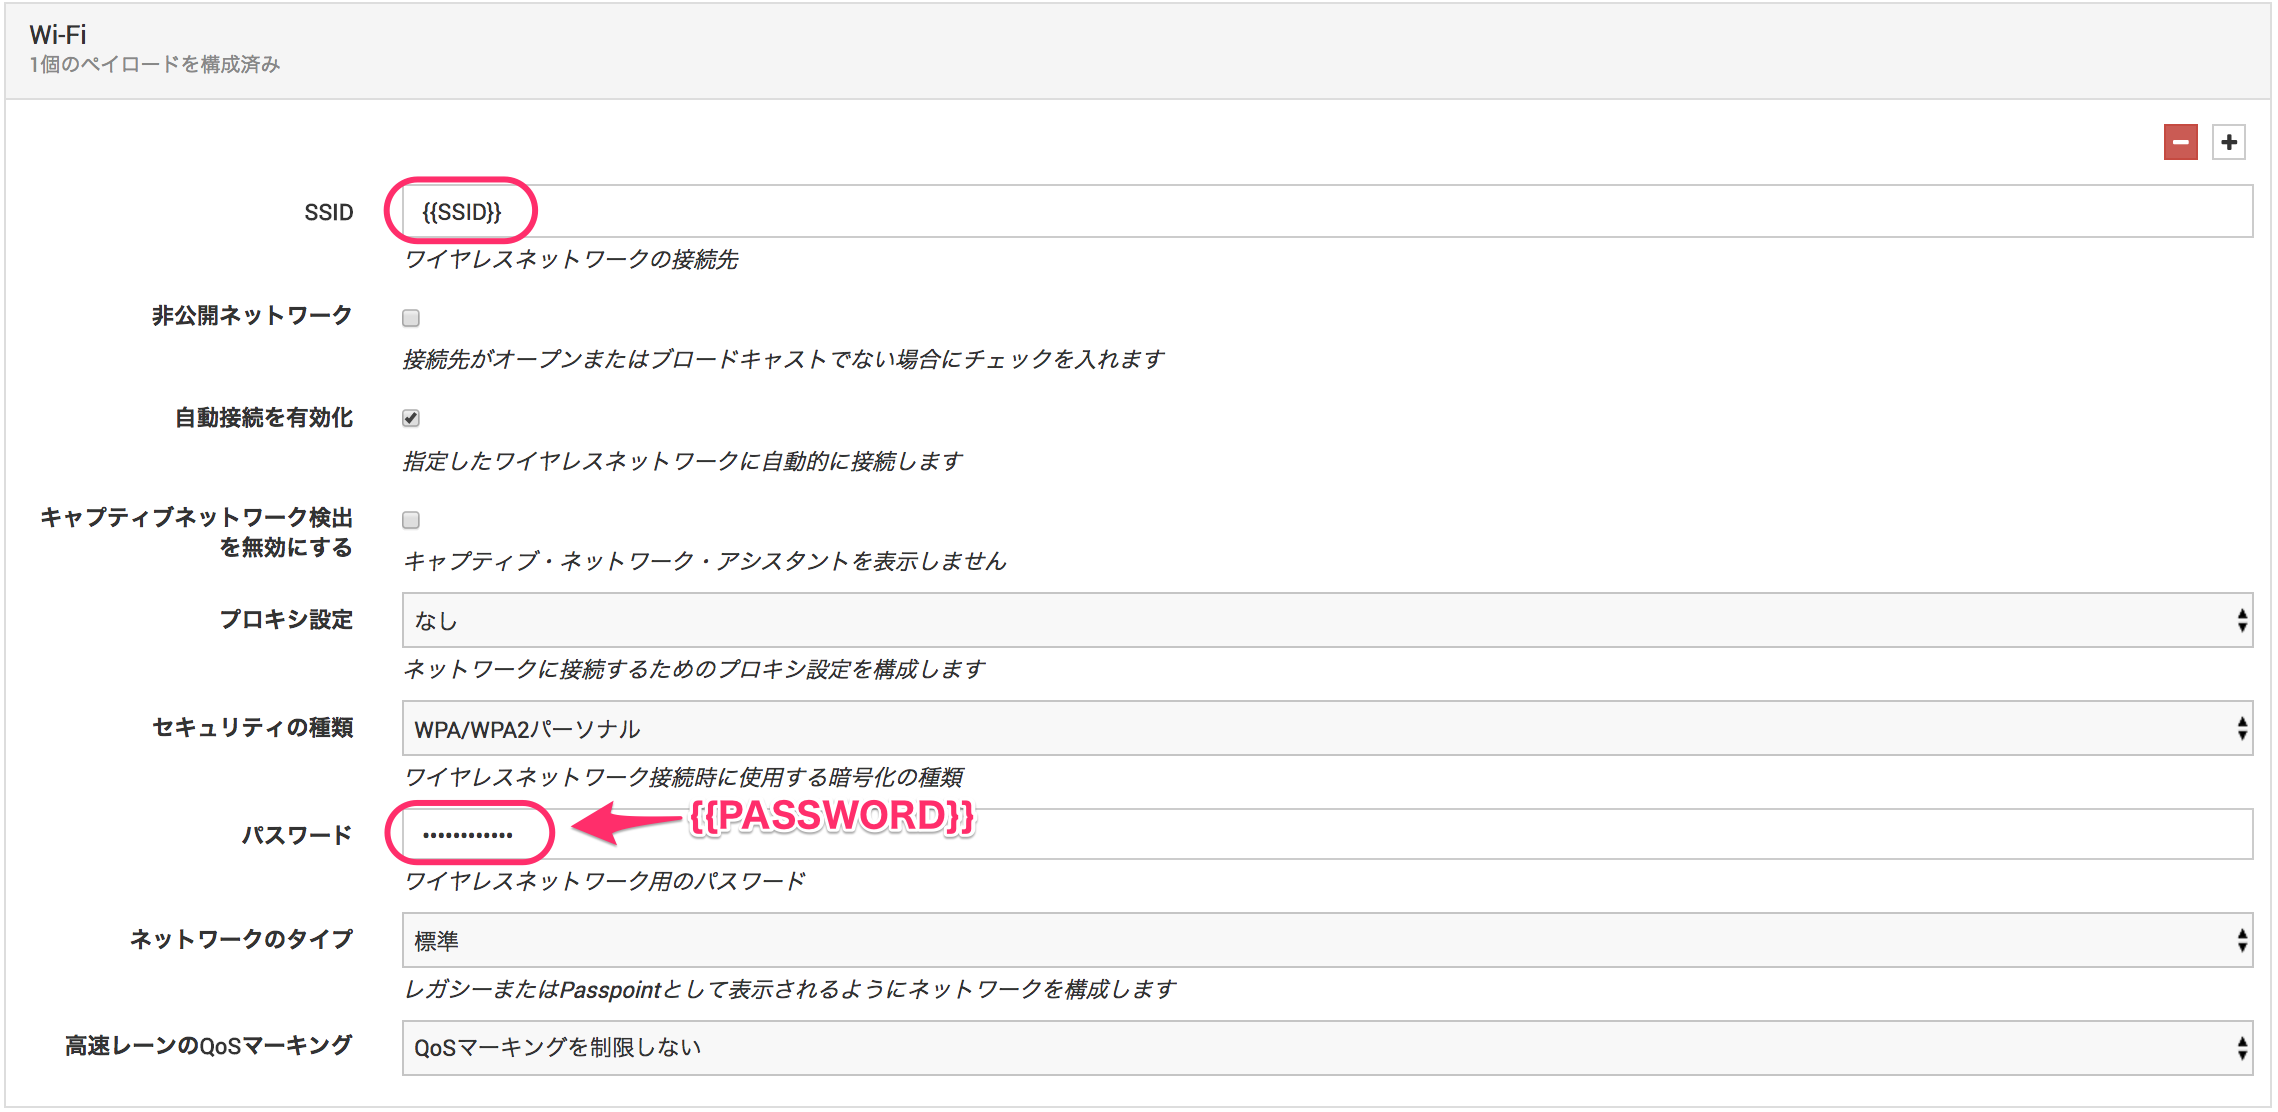Click the 1個のペイロードを構成済み subtitle
Viewport: 2278px width, 1112px height.
(x=155, y=65)
